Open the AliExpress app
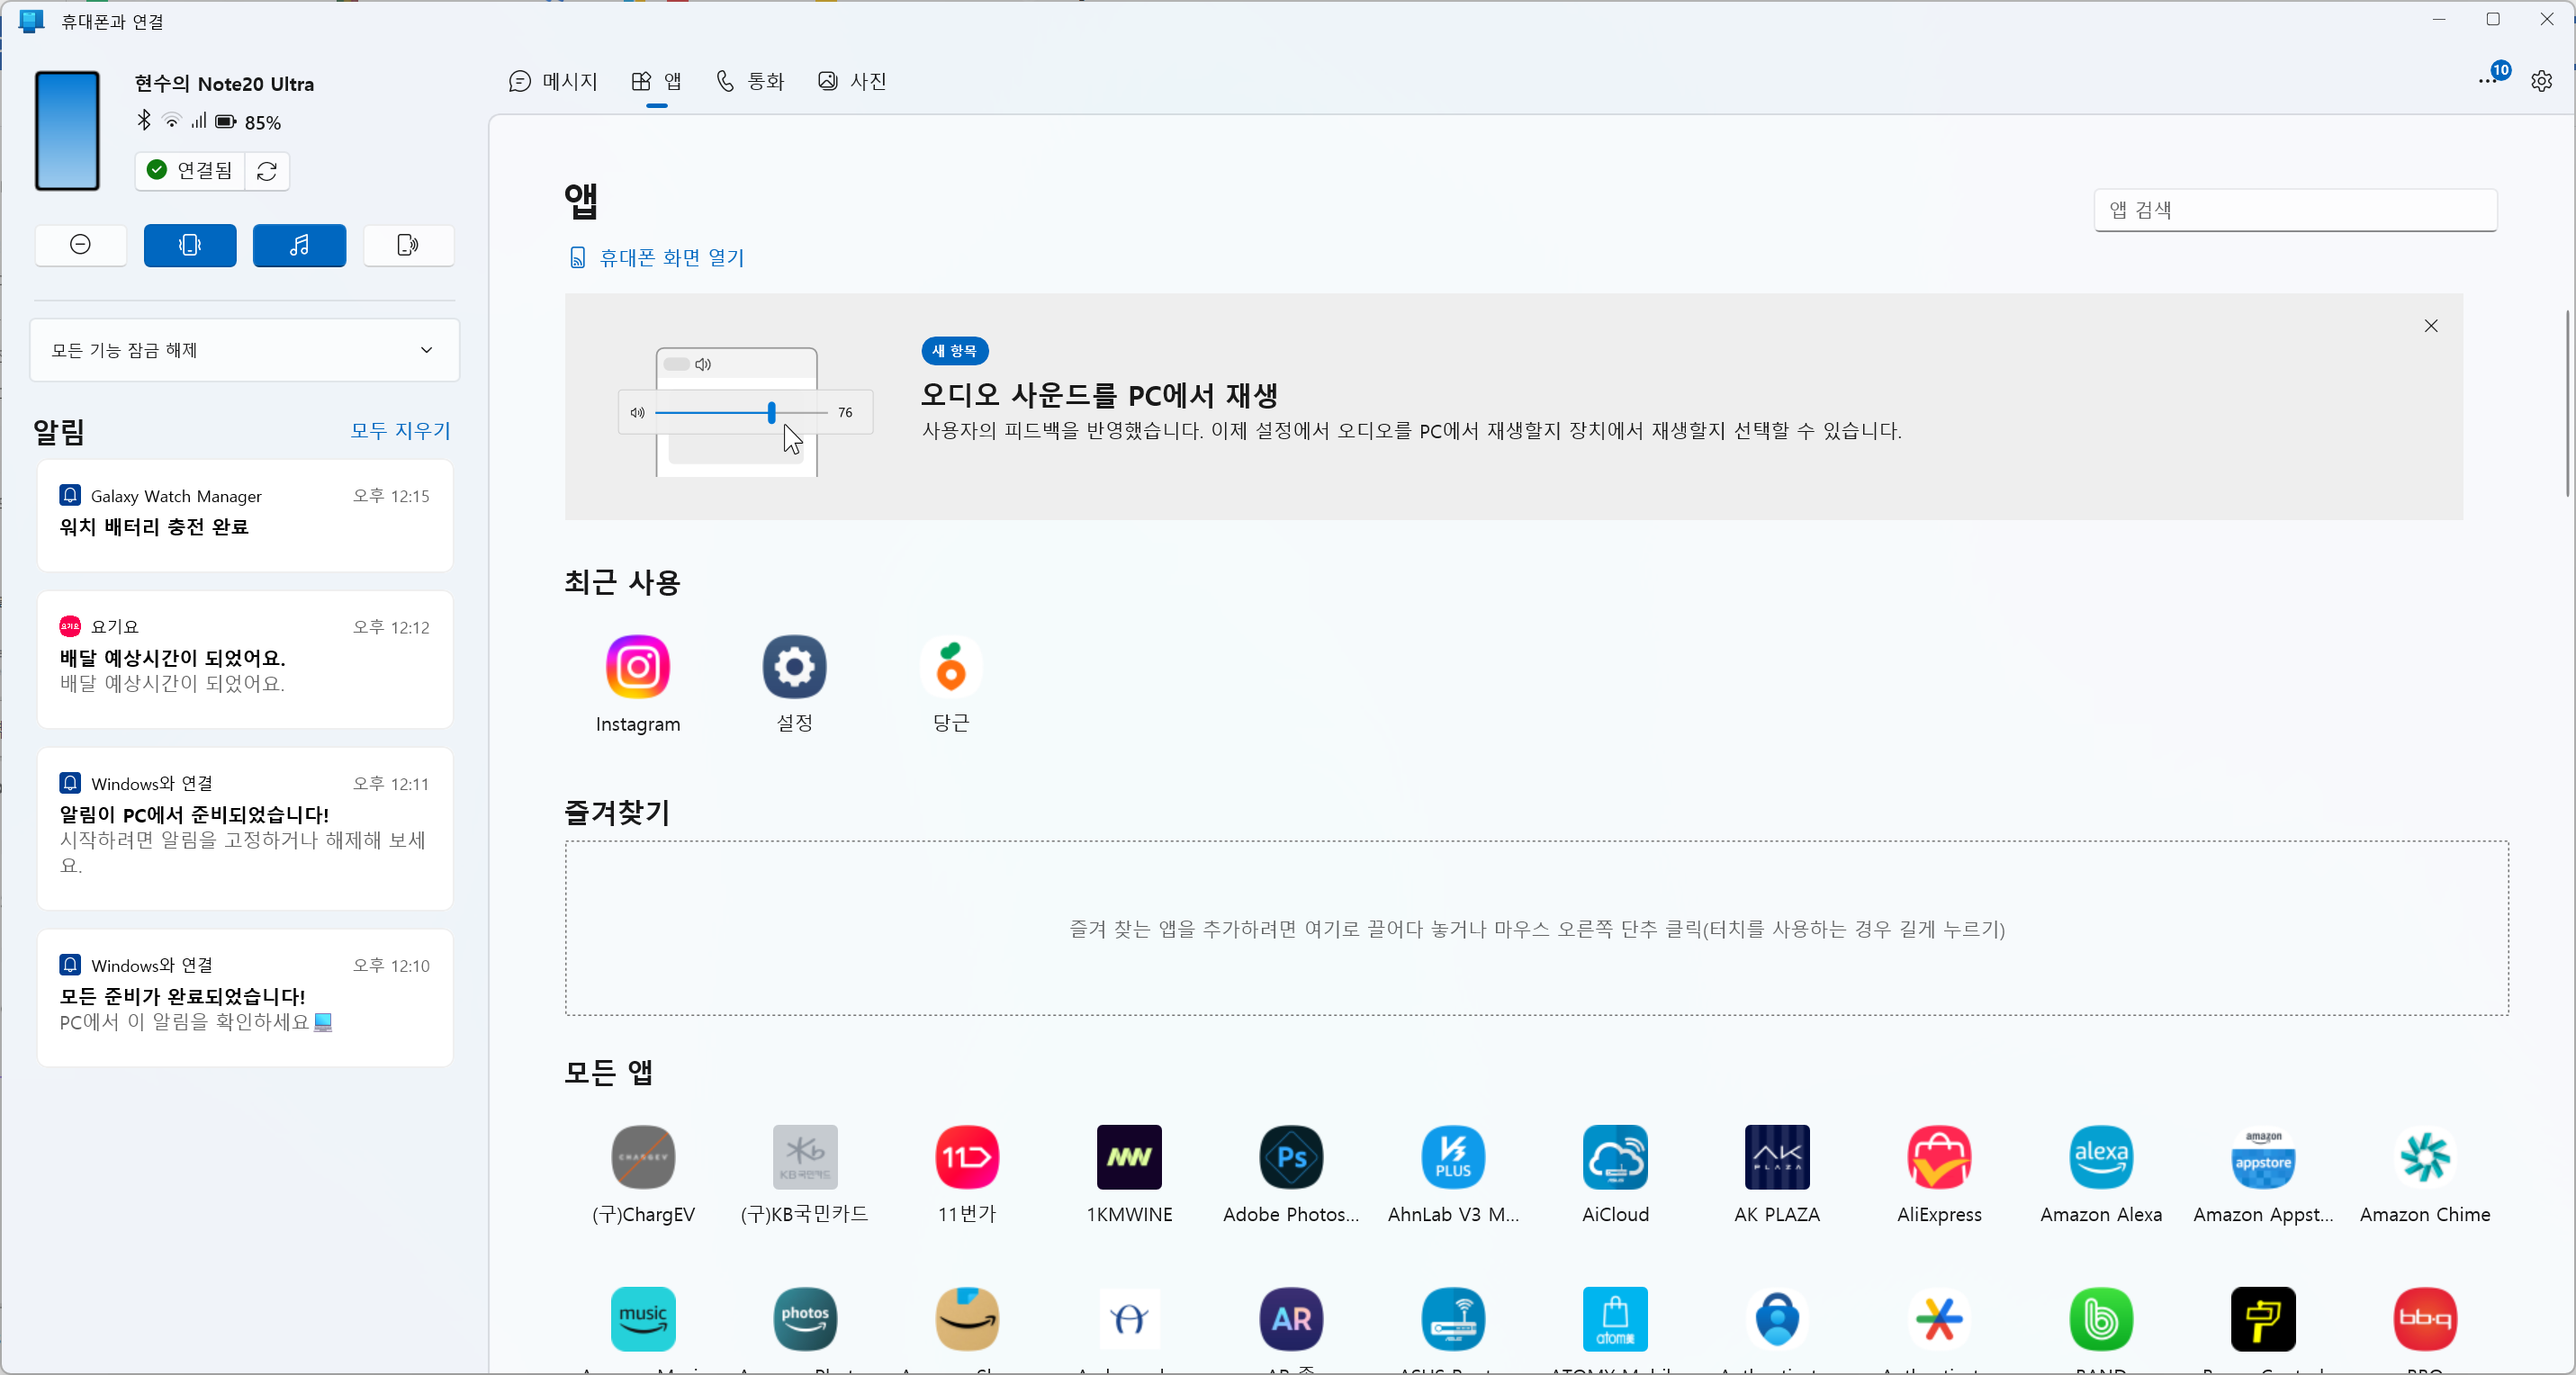This screenshot has height=1375, width=2576. (x=1939, y=1157)
